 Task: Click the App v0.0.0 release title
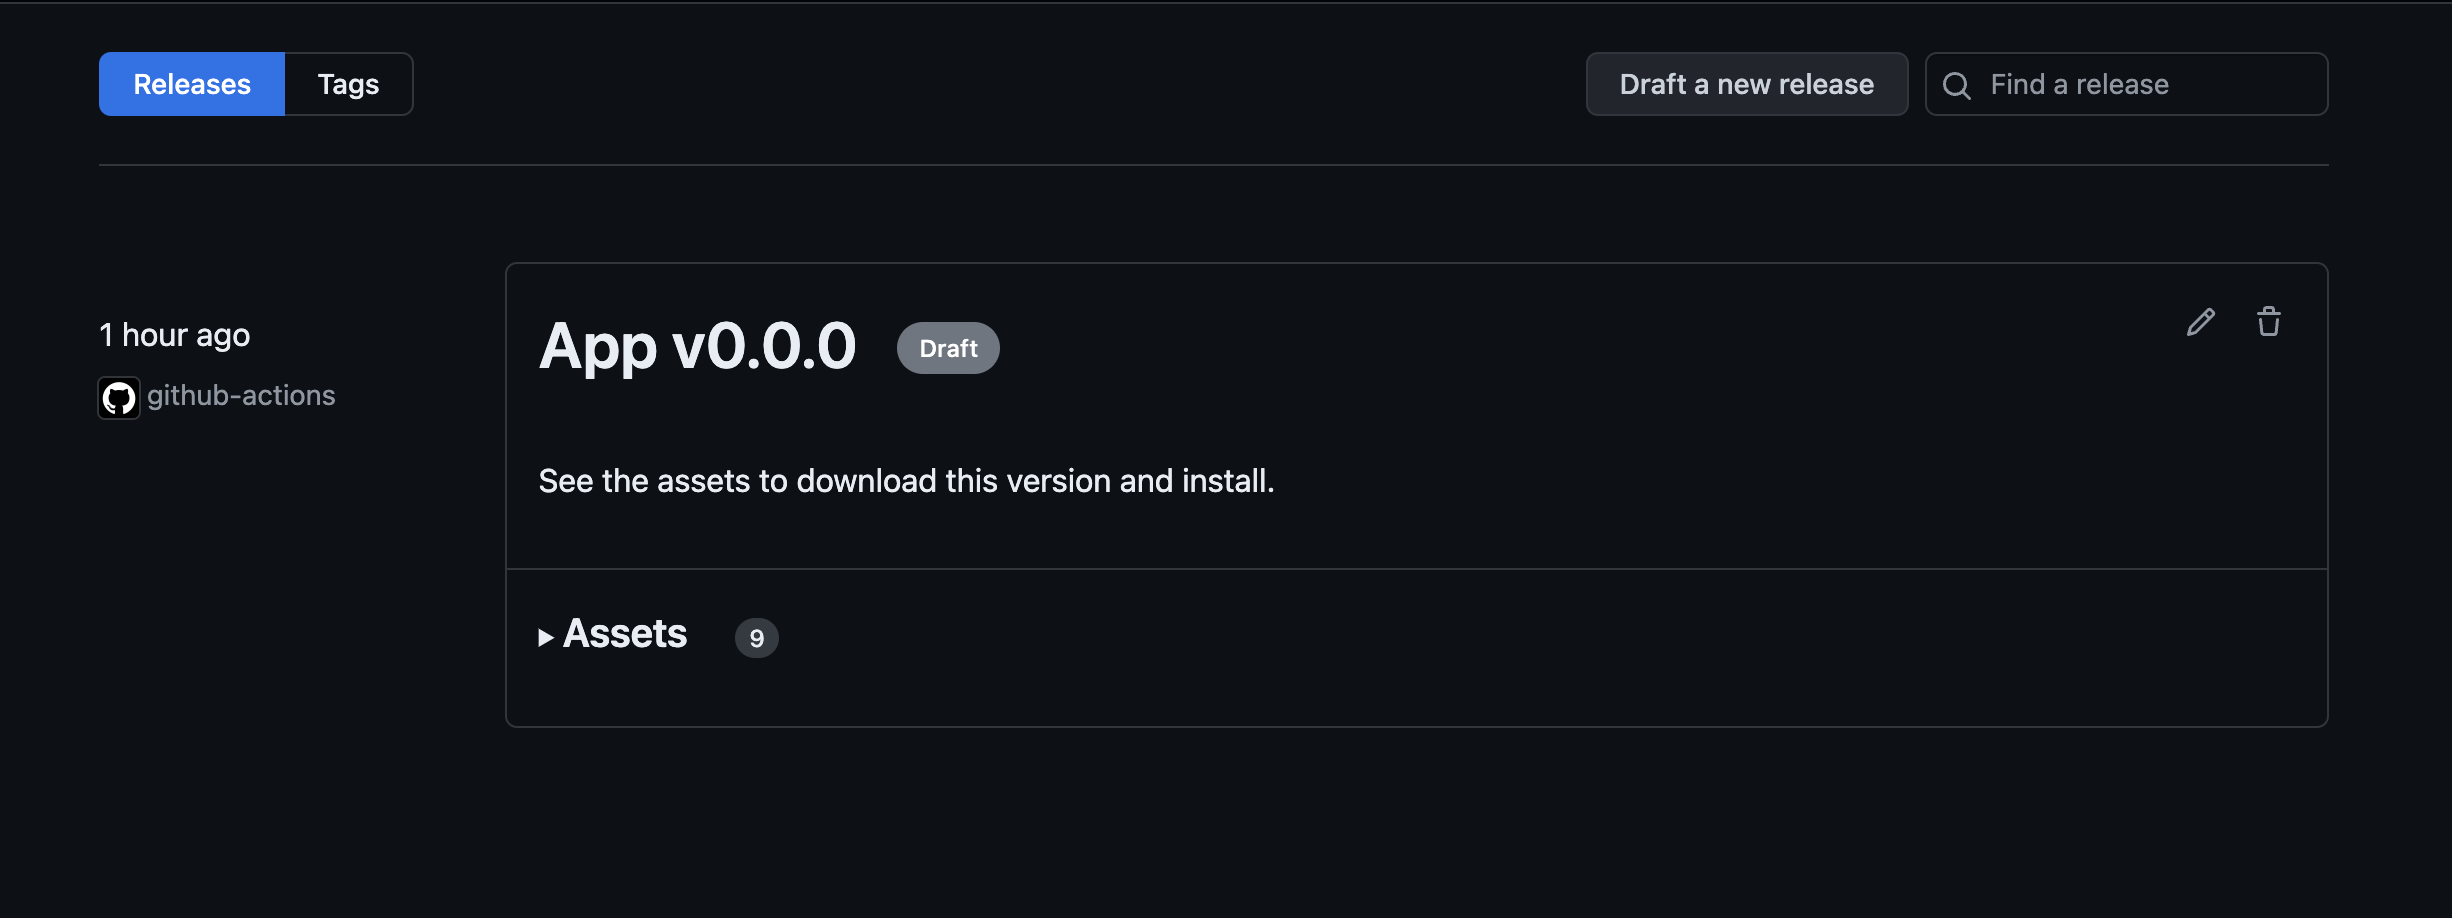click(x=697, y=347)
